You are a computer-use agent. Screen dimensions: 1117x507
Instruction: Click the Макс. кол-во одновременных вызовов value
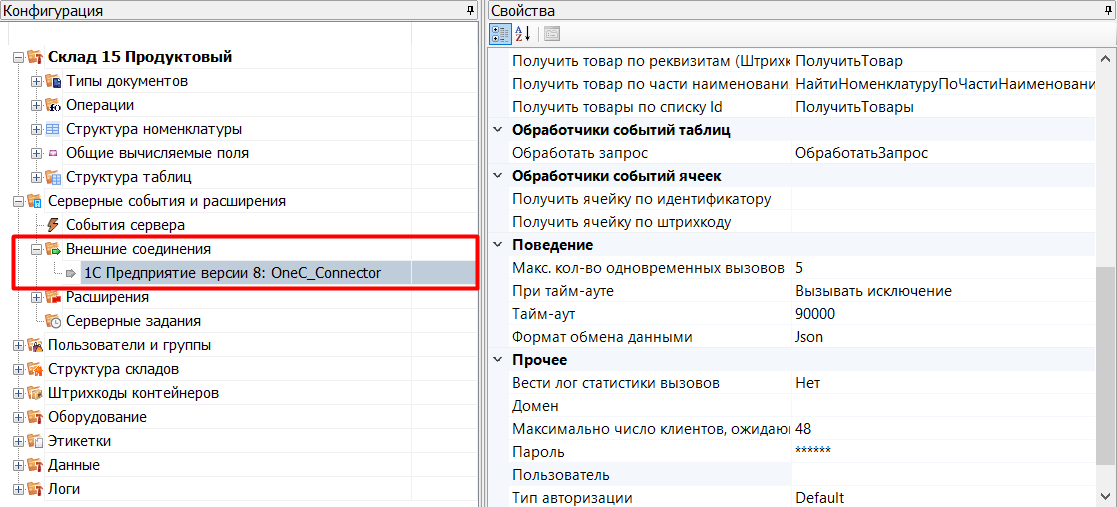click(x=943, y=268)
